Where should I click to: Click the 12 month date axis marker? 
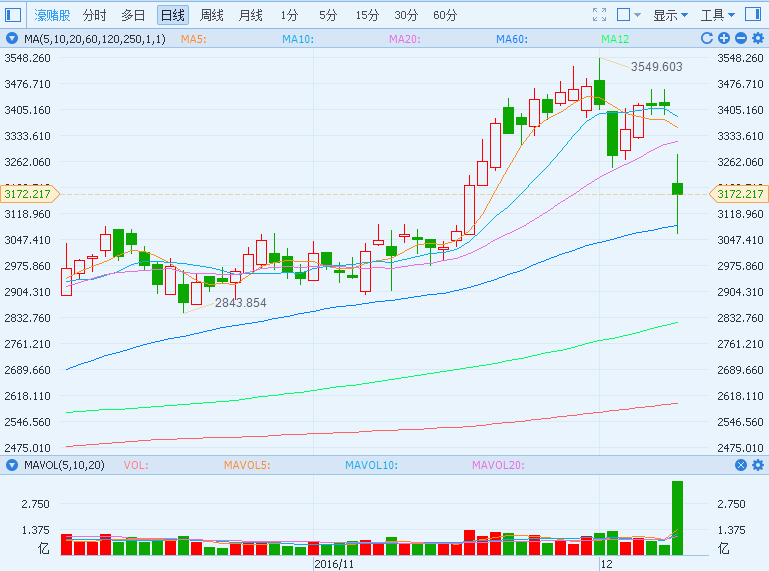click(x=607, y=564)
